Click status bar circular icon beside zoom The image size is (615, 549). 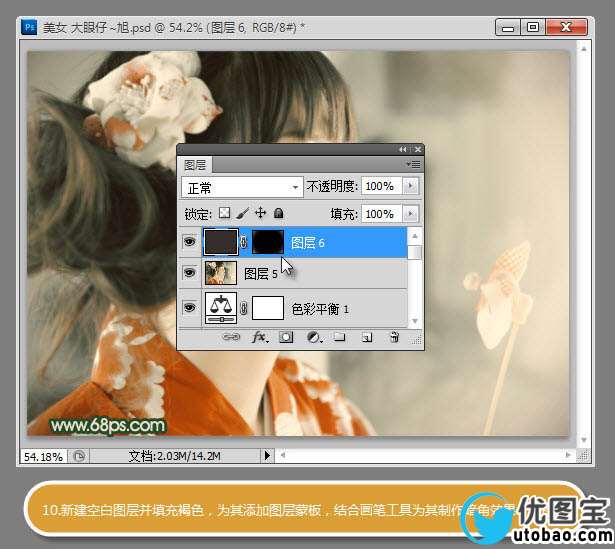79,456
